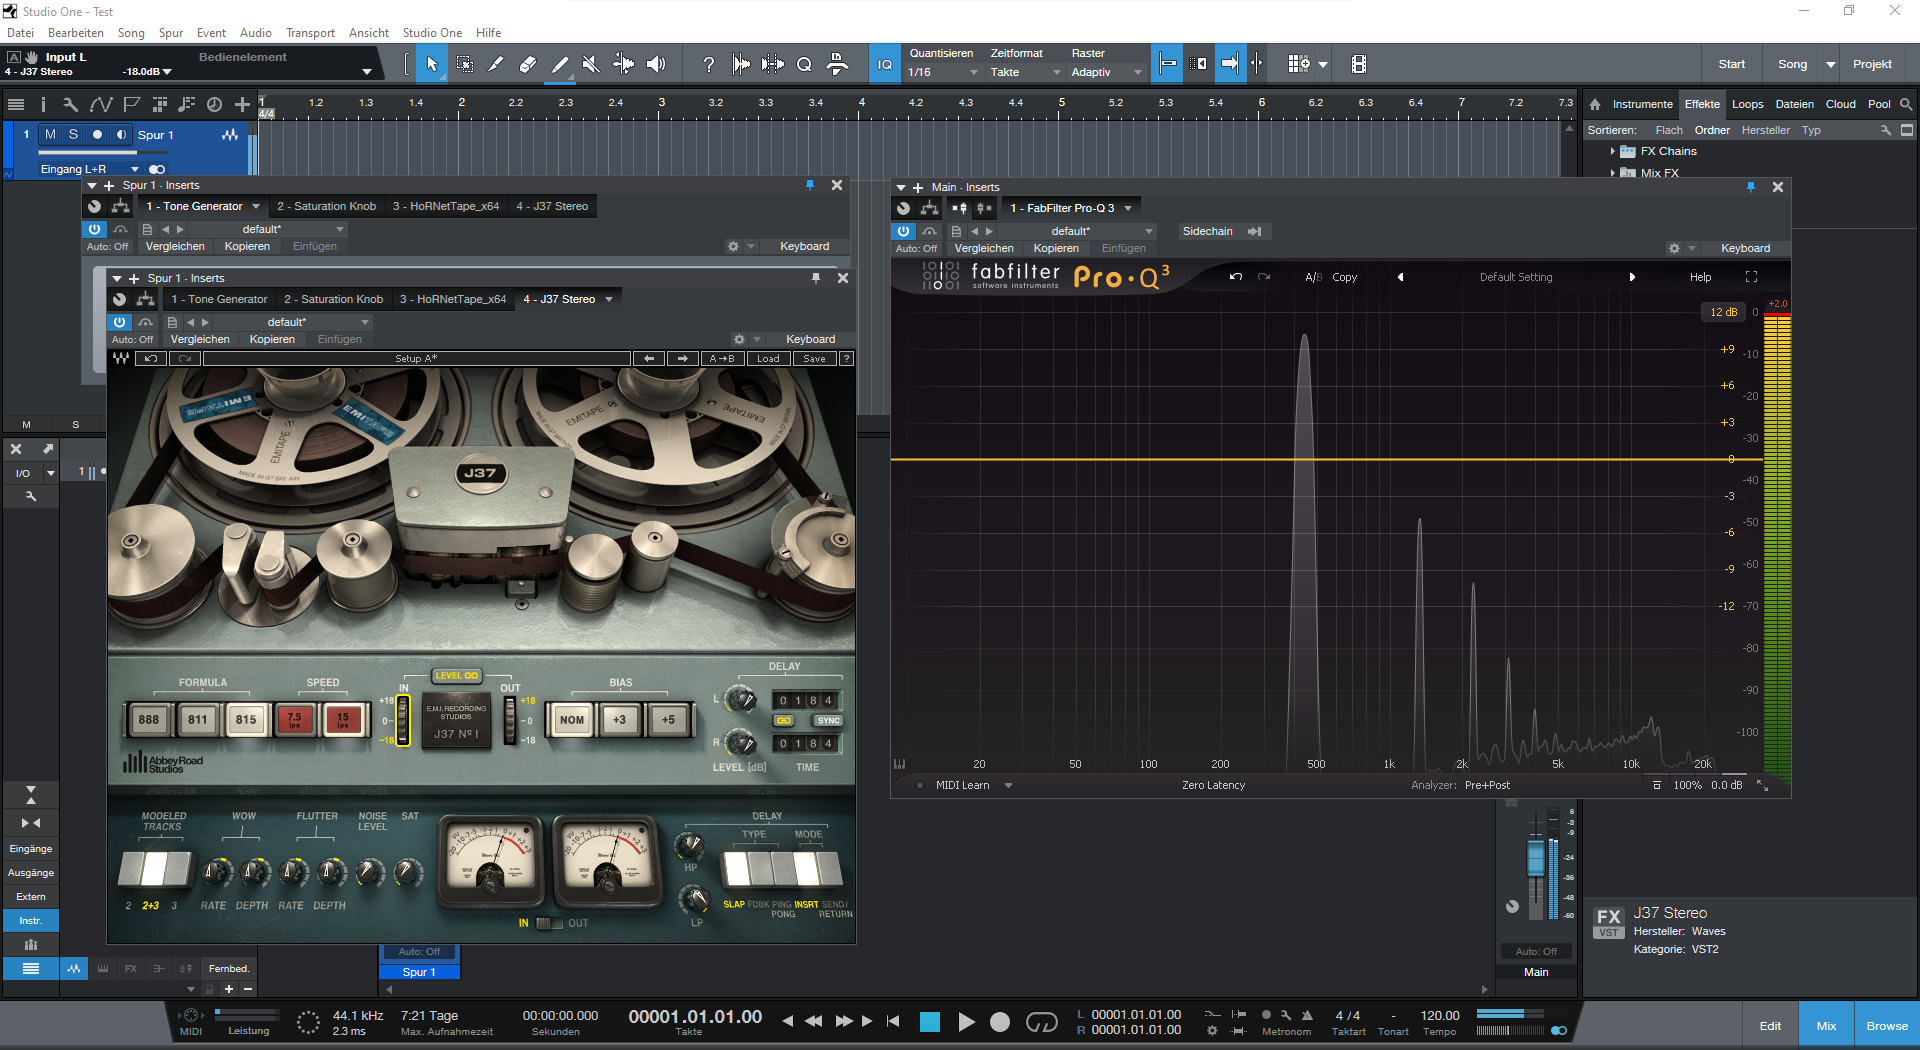Open the Pro-Q 3 12 dB range dropdown

pos(1723,312)
